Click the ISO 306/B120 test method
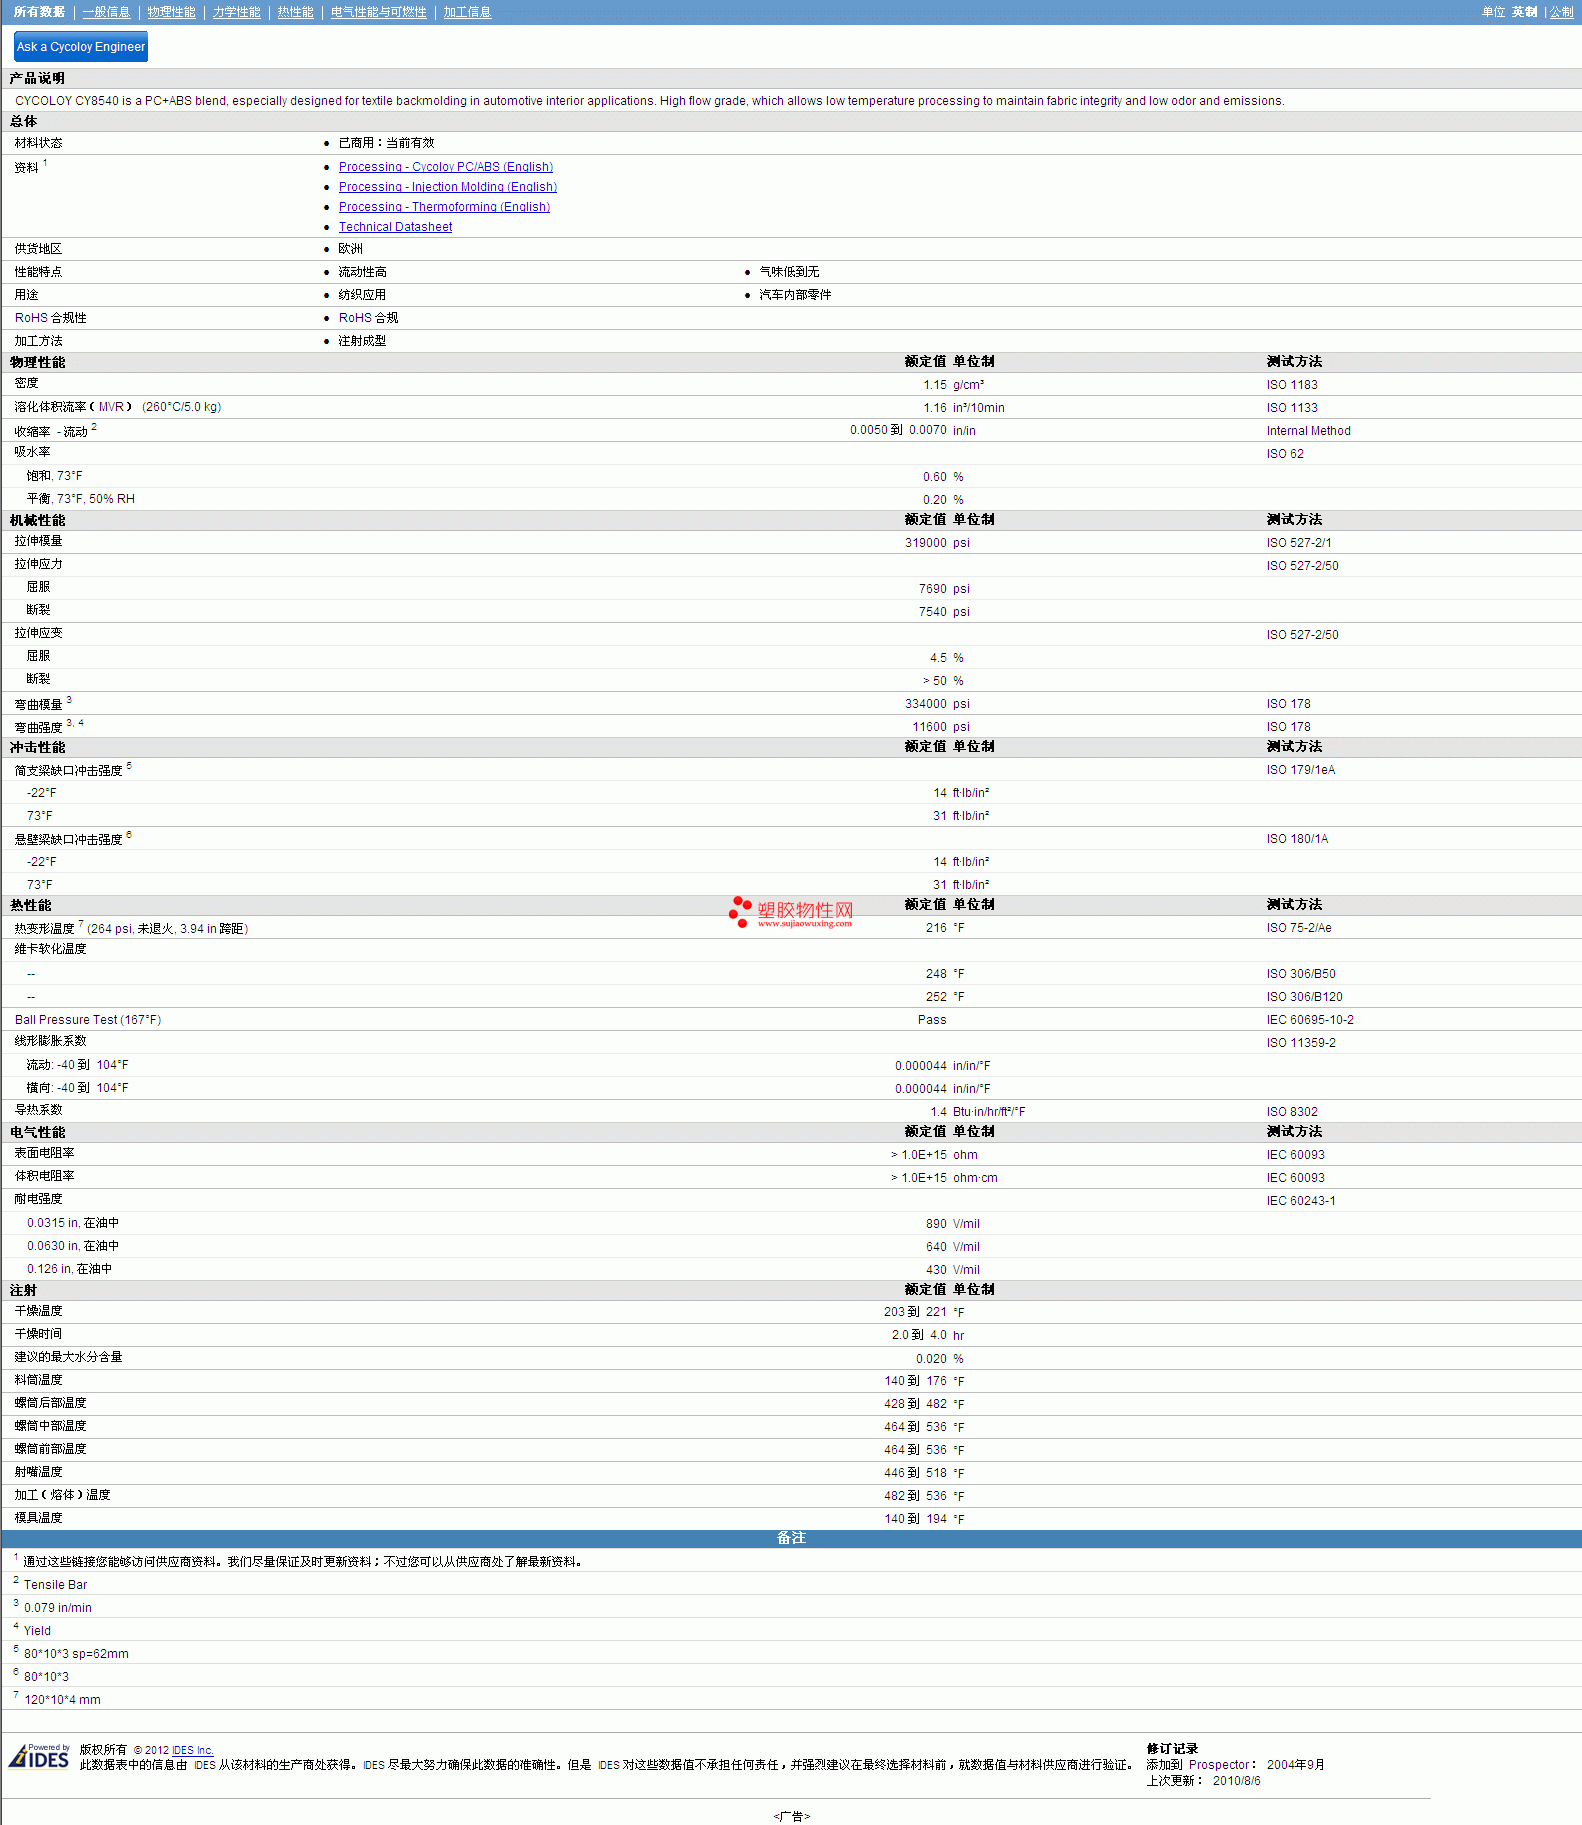The width and height of the screenshot is (1582, 1825). (1305, 997)
